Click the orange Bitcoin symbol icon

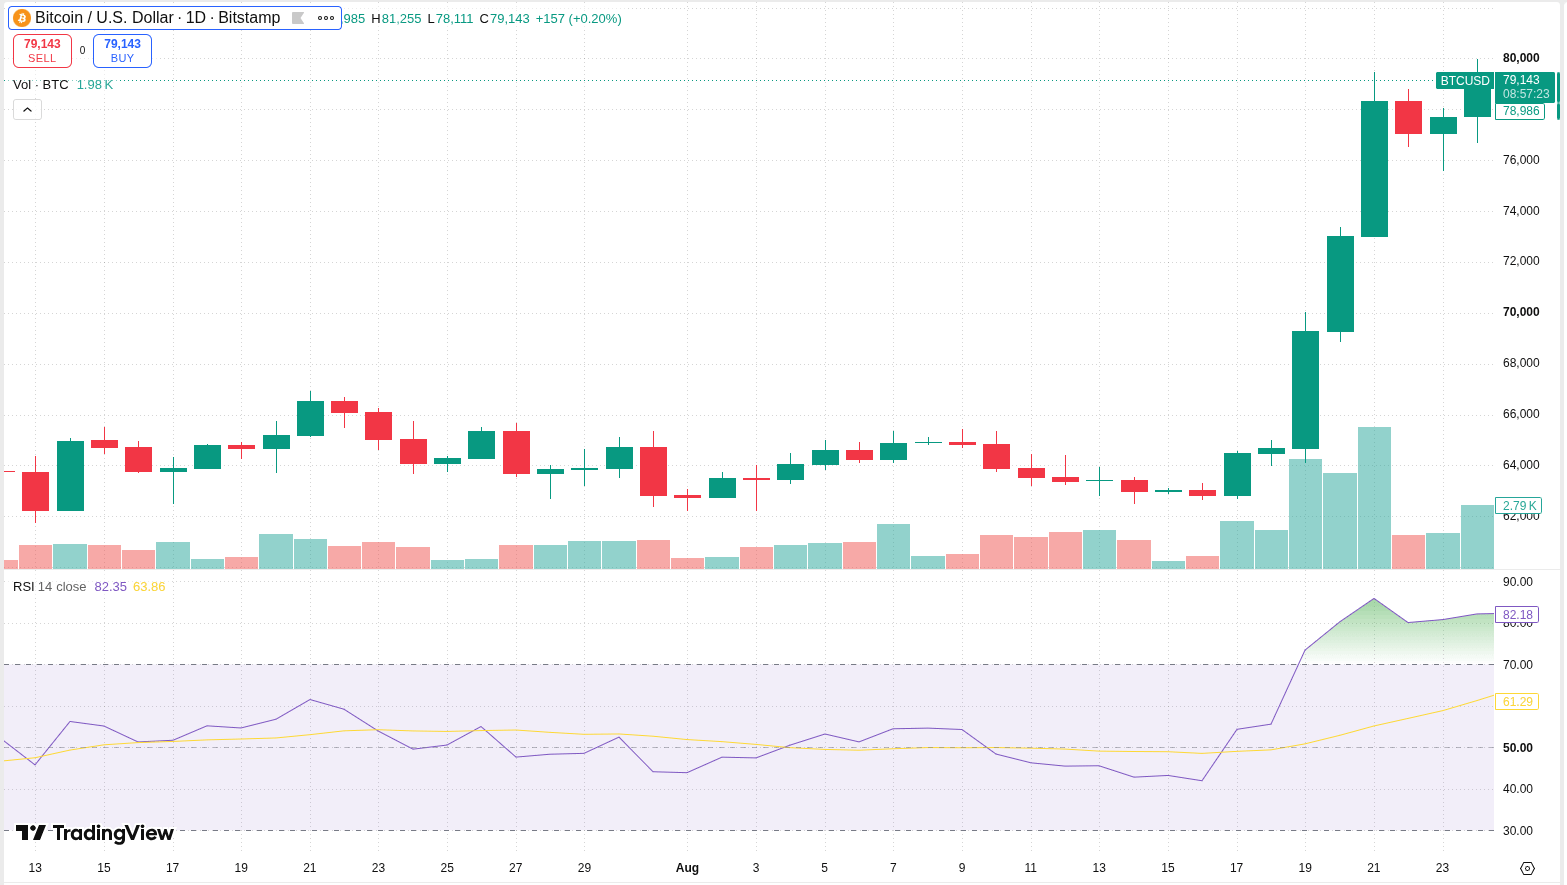point(22,18)
